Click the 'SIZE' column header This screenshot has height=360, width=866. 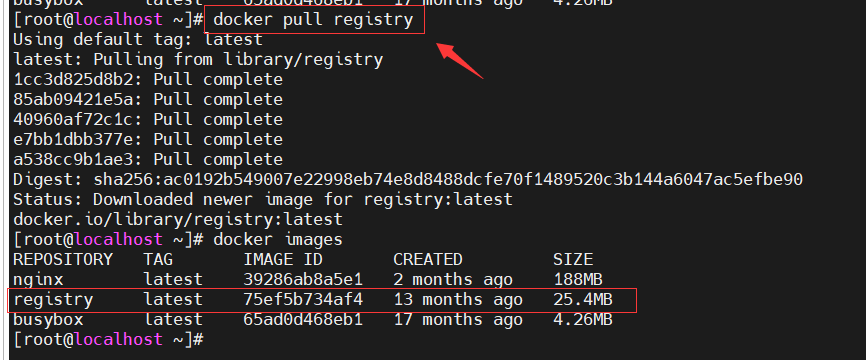tap(573, 260)
